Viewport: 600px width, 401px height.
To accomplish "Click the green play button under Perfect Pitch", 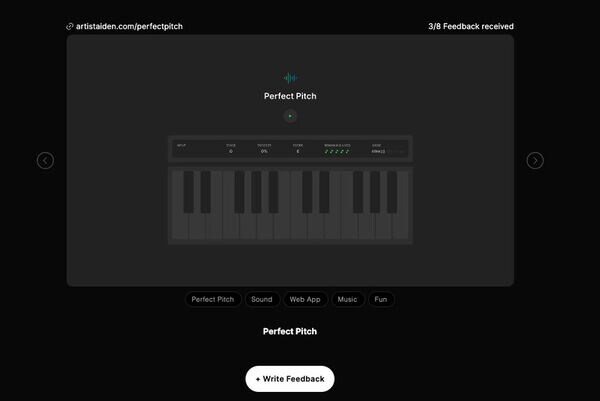I will 290,116.
